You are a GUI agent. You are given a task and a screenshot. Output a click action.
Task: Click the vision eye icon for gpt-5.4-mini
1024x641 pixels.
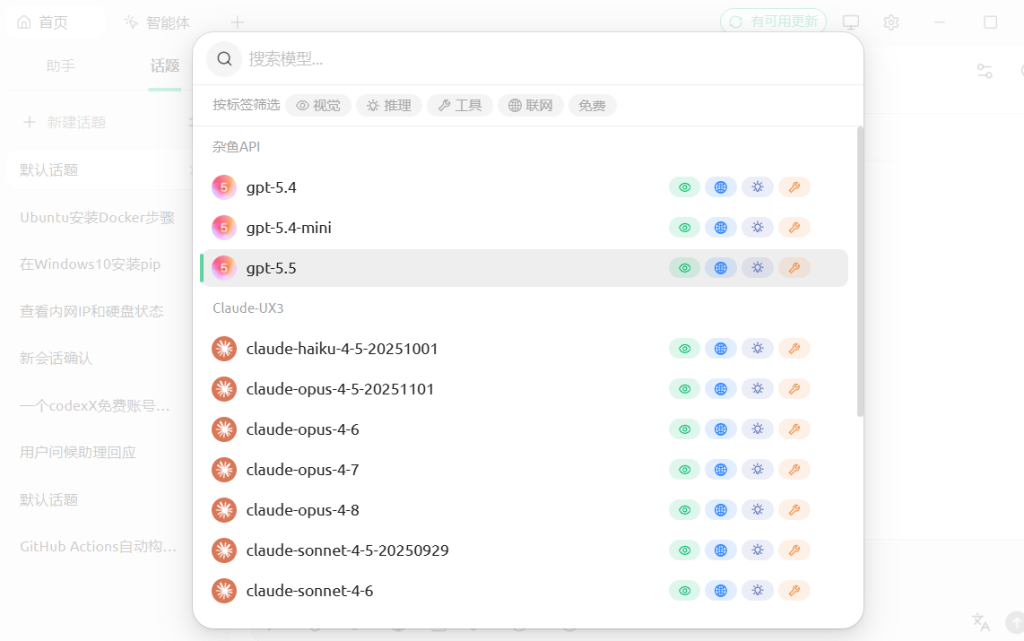point(684,228)
